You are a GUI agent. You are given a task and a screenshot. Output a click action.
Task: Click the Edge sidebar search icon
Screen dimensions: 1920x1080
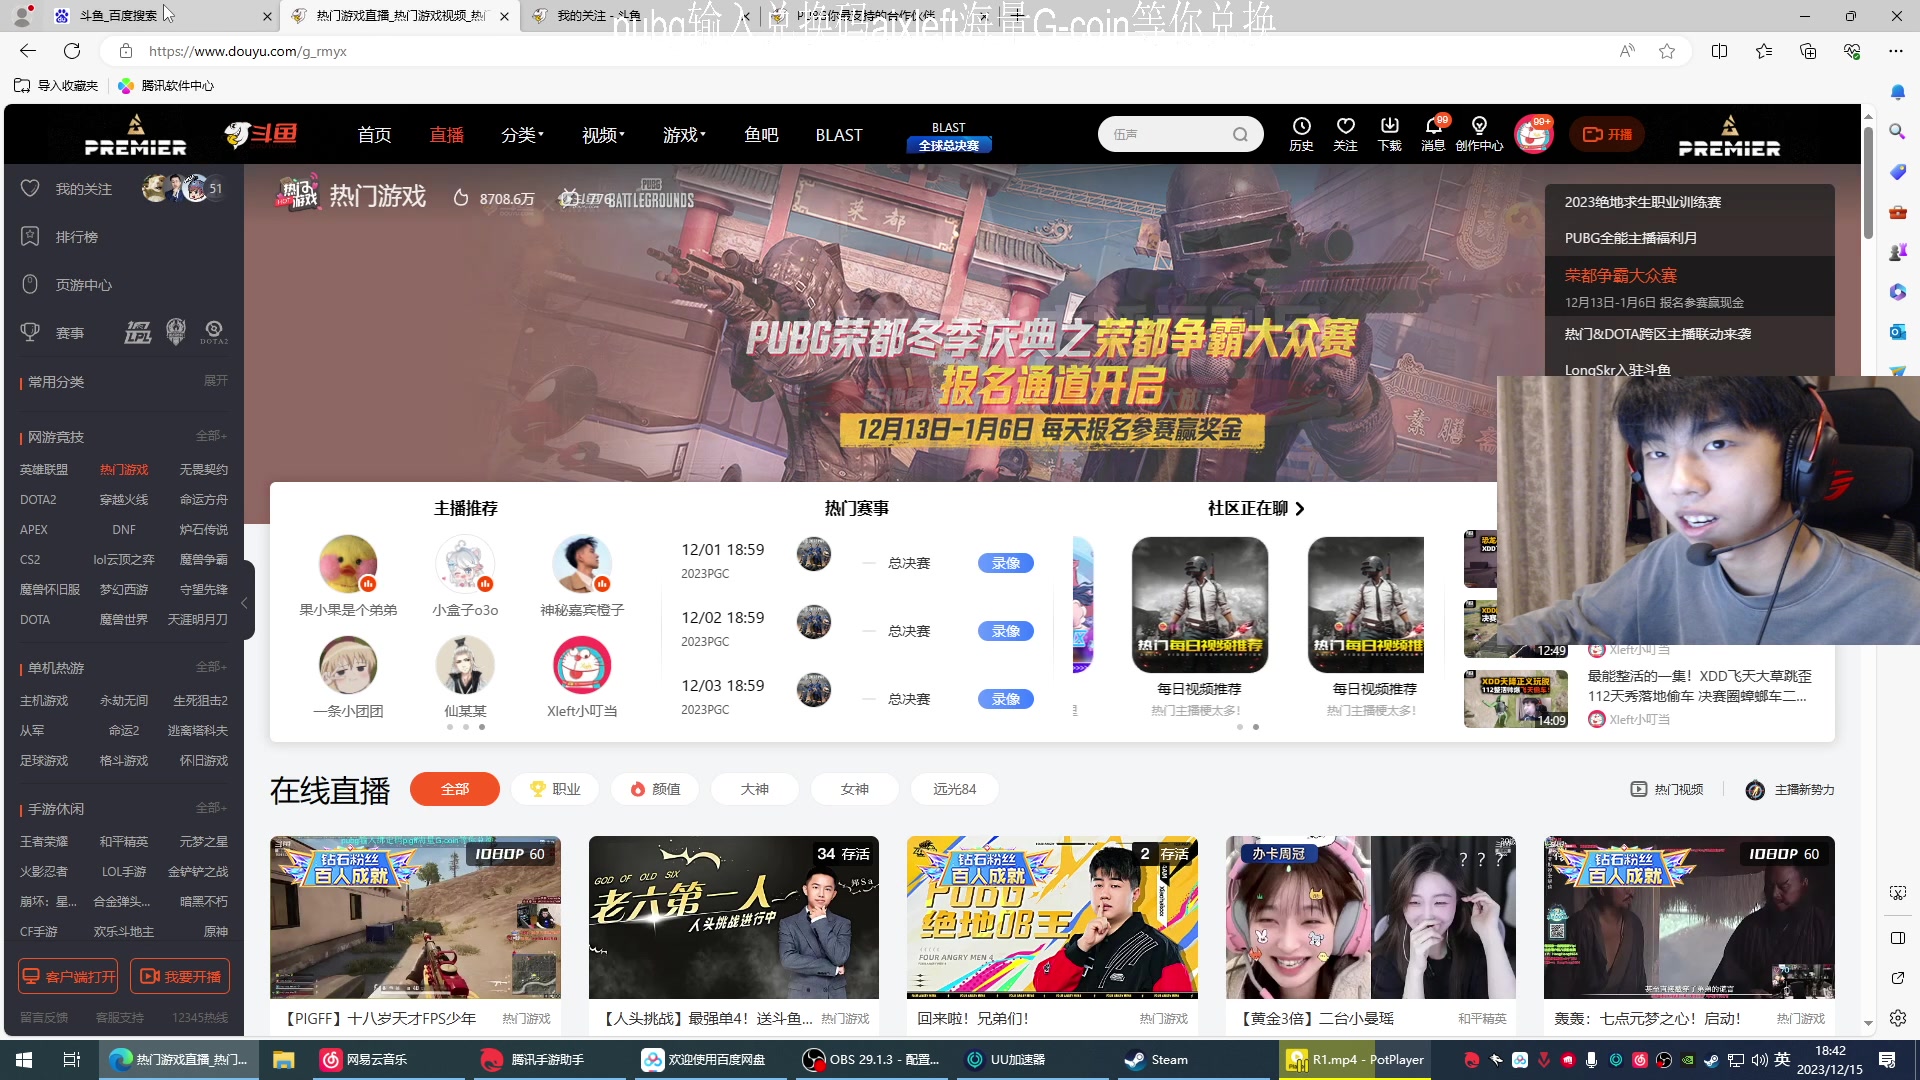tap(1897, 131)
